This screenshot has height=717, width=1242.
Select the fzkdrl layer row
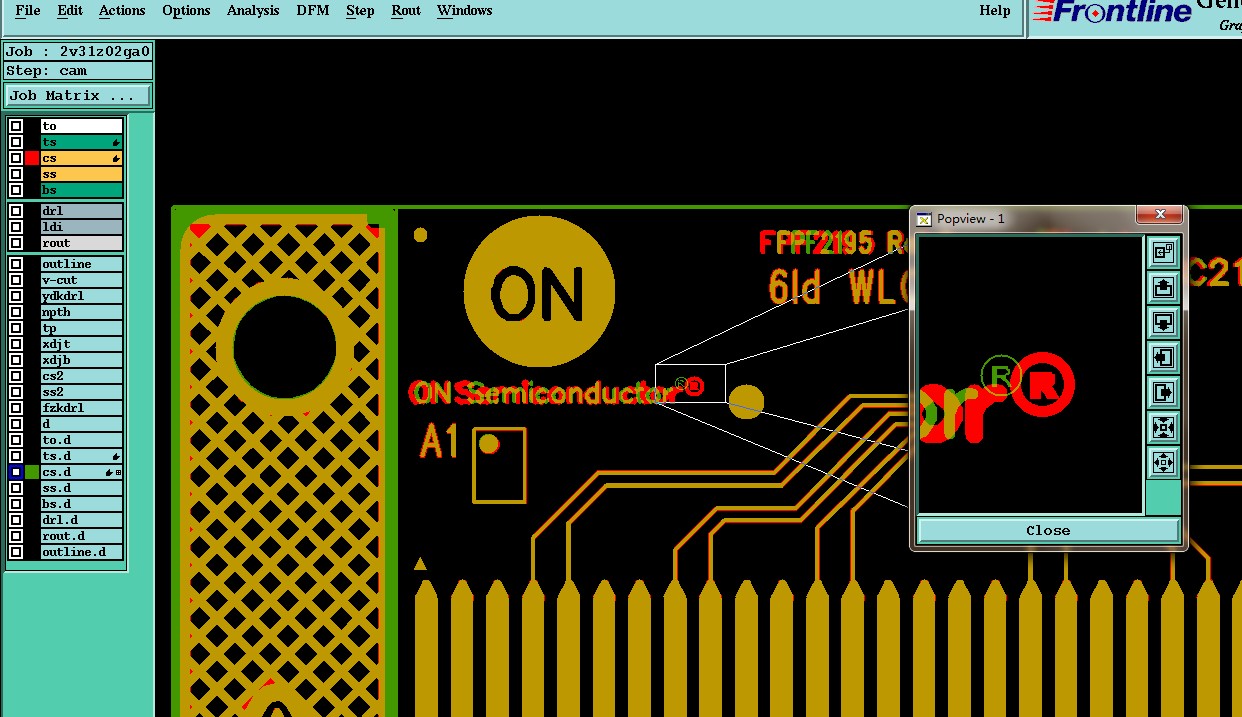81,409
